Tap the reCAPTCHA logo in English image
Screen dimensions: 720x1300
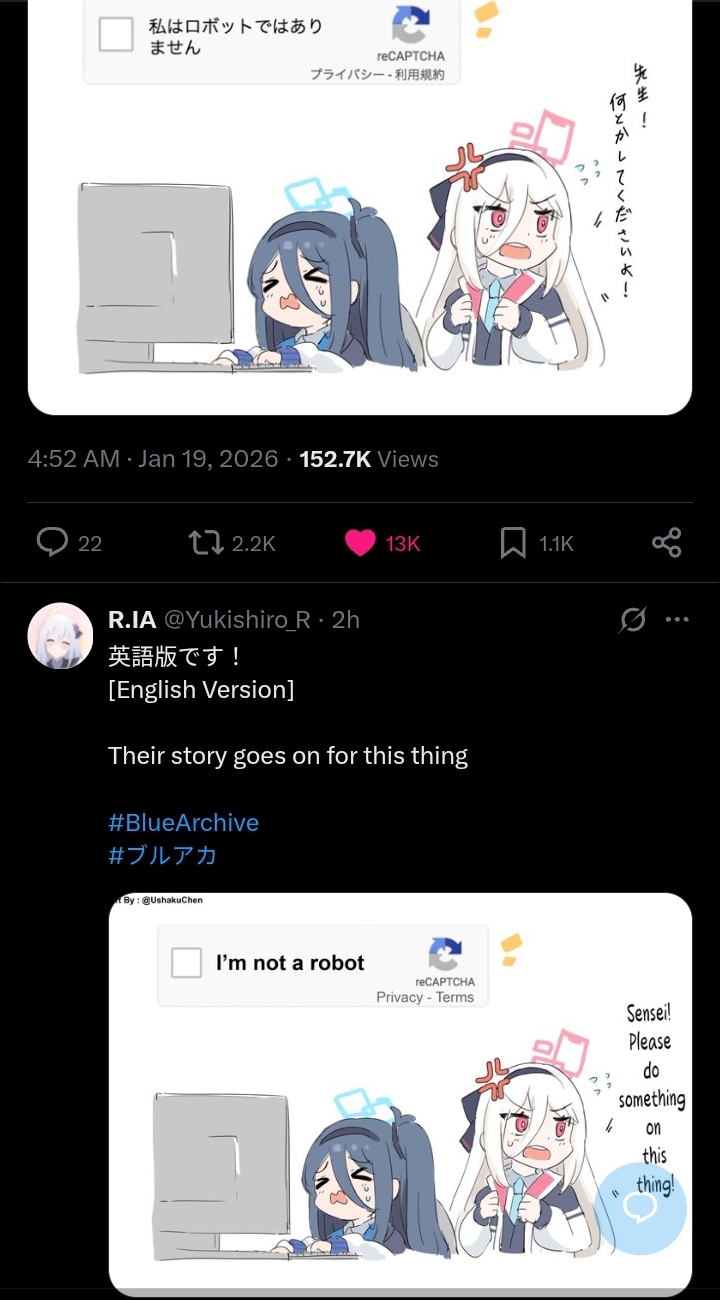(x=445, y=954)
